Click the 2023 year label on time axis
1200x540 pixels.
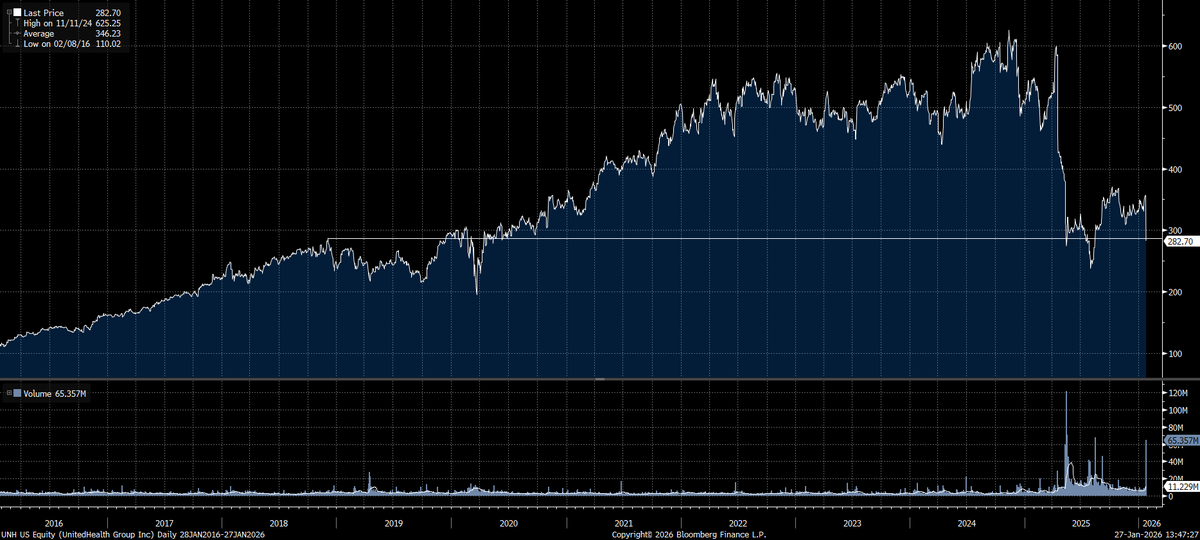[852, 523]
